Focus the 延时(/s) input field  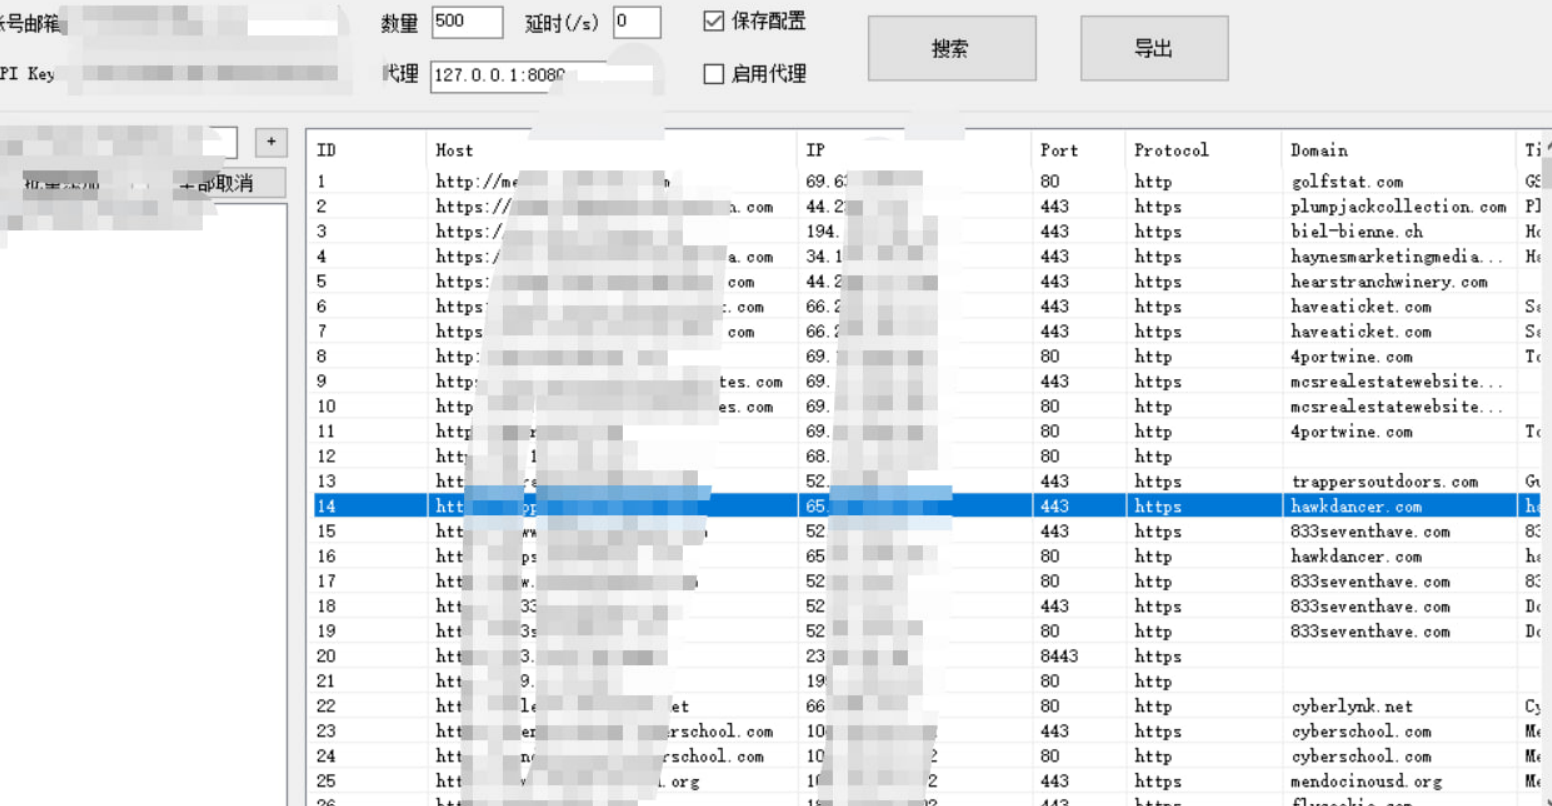click(x=637, y=22)
